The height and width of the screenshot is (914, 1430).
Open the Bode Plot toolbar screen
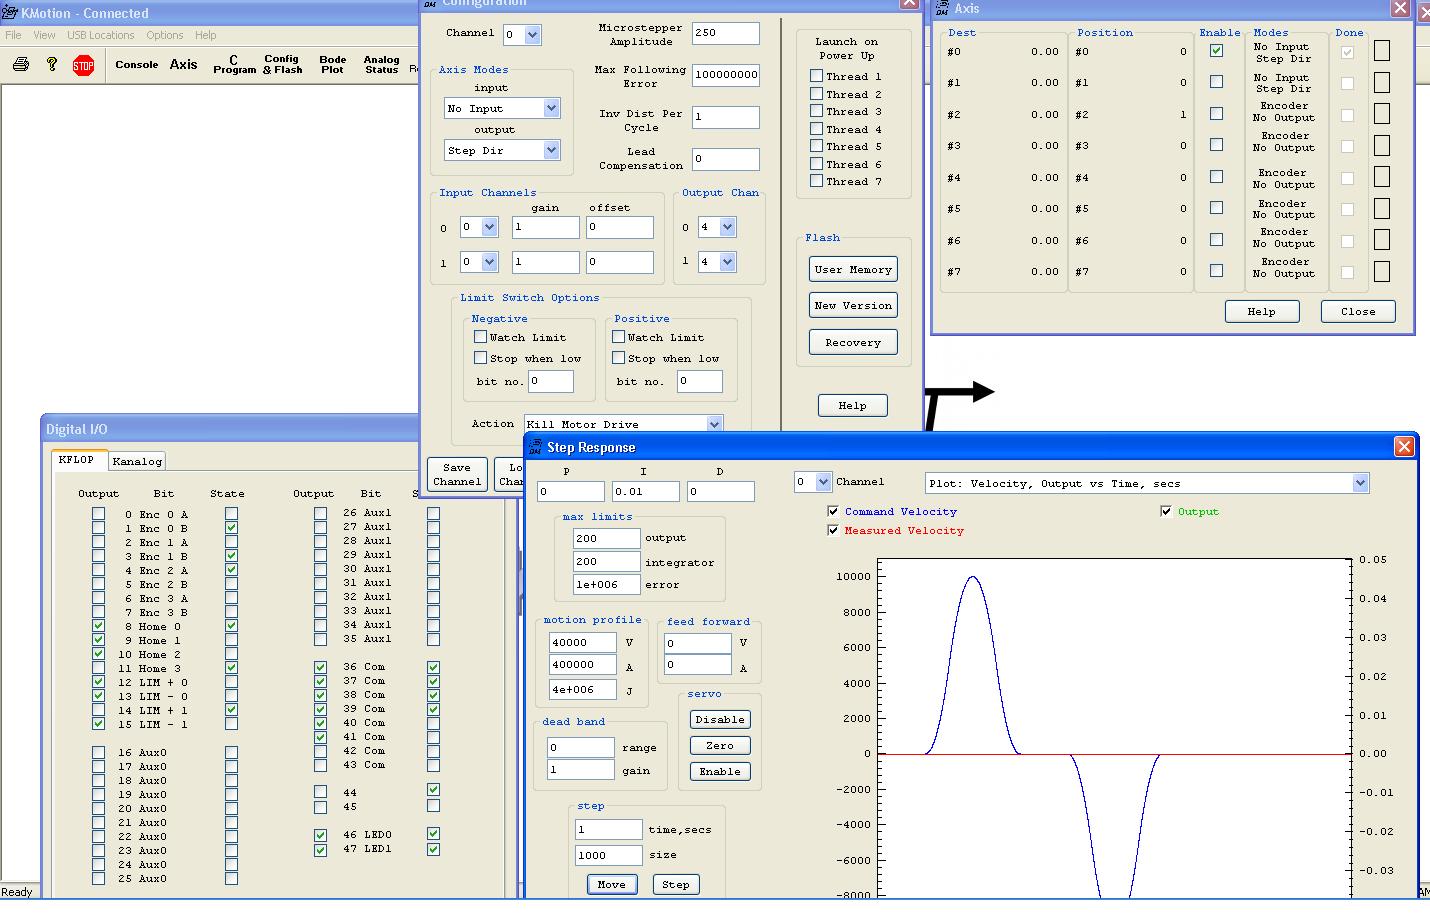[332, 65]
